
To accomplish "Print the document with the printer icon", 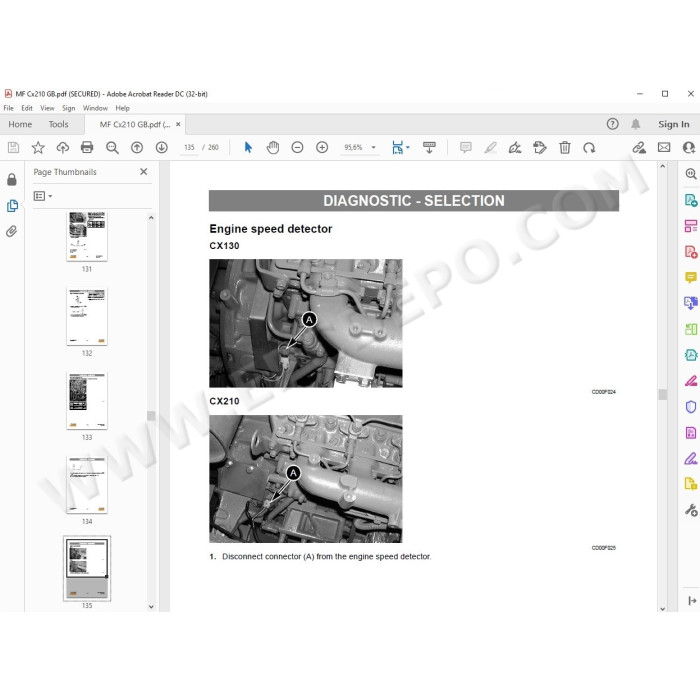I will [x=87, y=147].
